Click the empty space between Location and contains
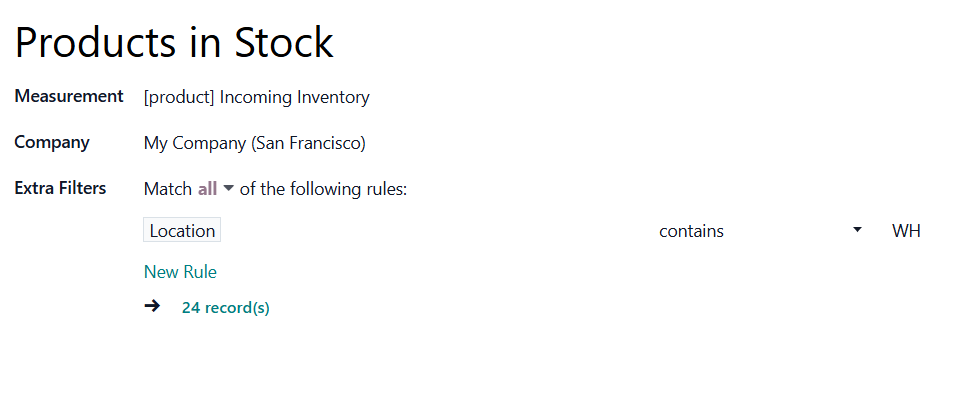 tap(438, 231)
